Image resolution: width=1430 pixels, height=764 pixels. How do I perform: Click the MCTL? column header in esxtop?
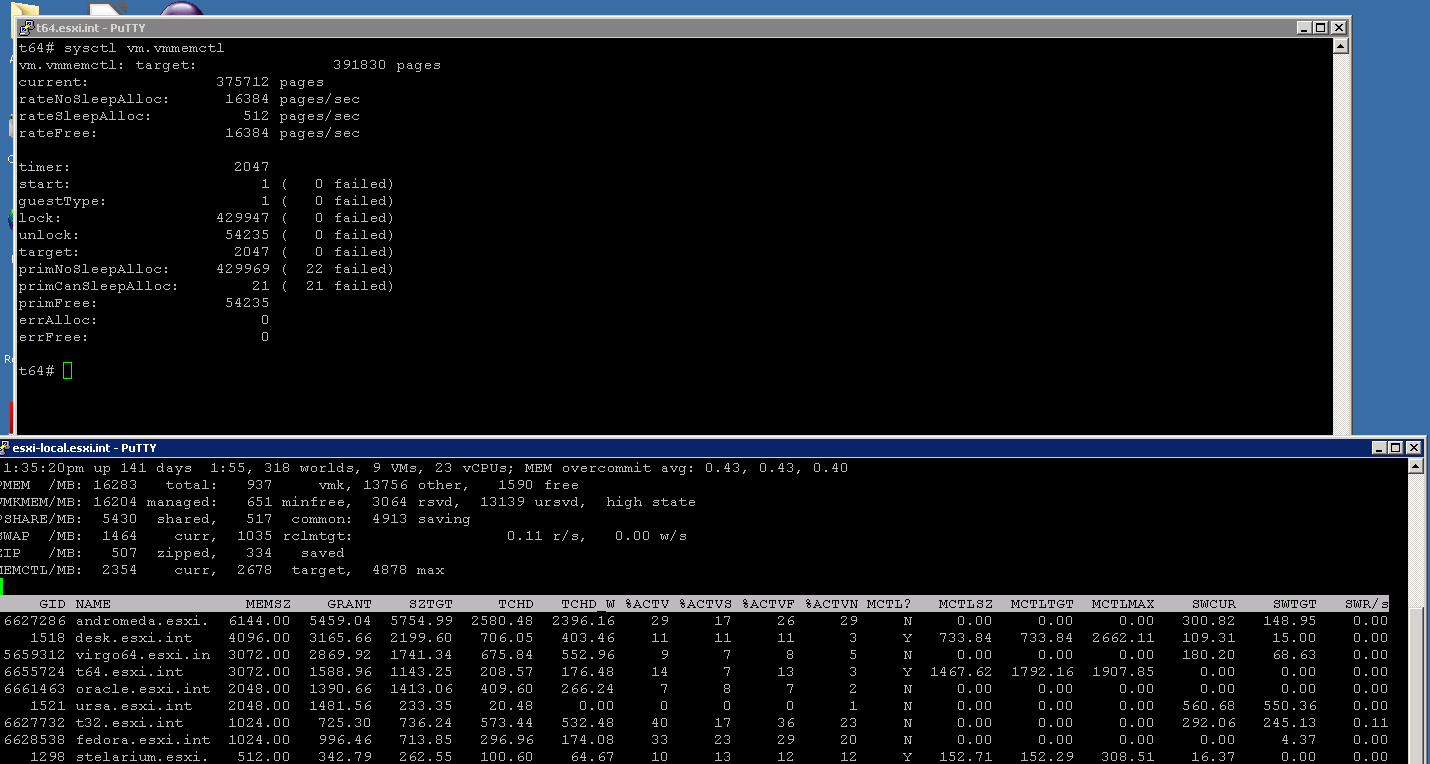(x=889, y=604)
